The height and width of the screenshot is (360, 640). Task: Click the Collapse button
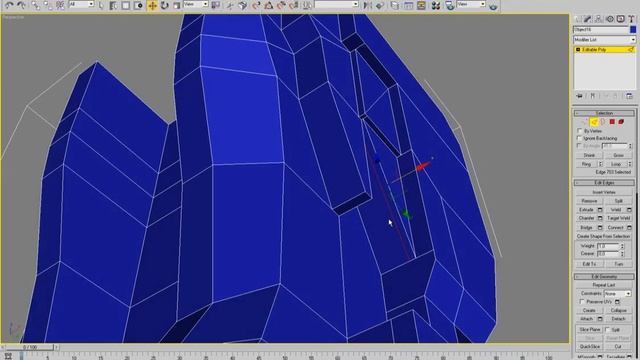(x=619, y=310)
